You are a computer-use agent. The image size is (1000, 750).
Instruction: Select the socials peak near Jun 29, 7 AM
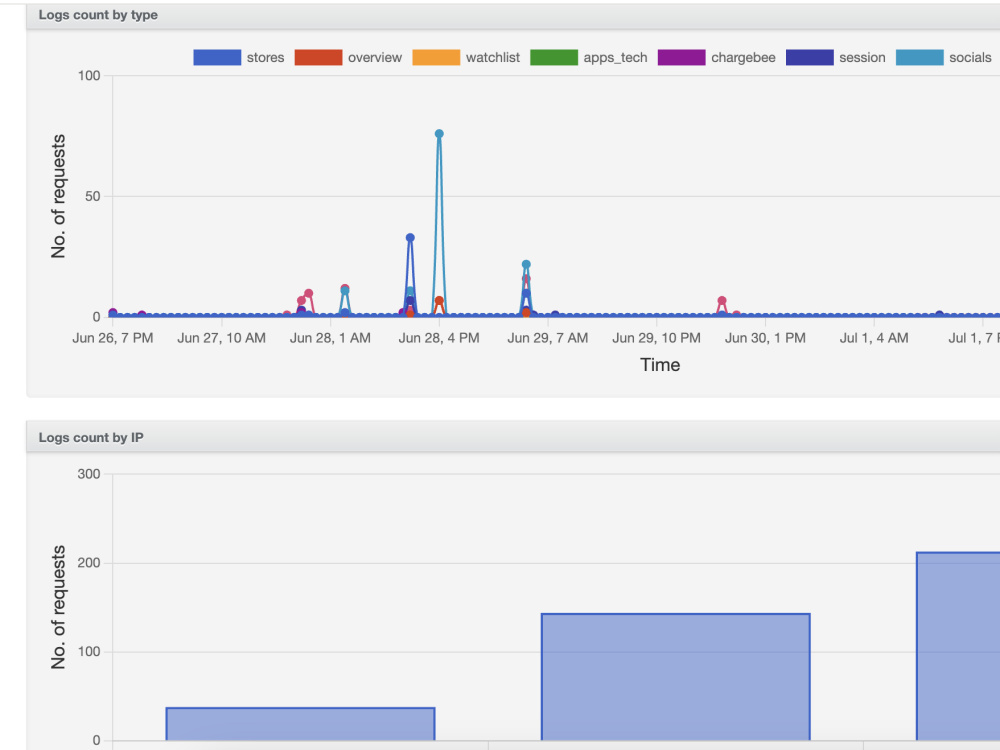pyautogui.click(x=526, y=265)
